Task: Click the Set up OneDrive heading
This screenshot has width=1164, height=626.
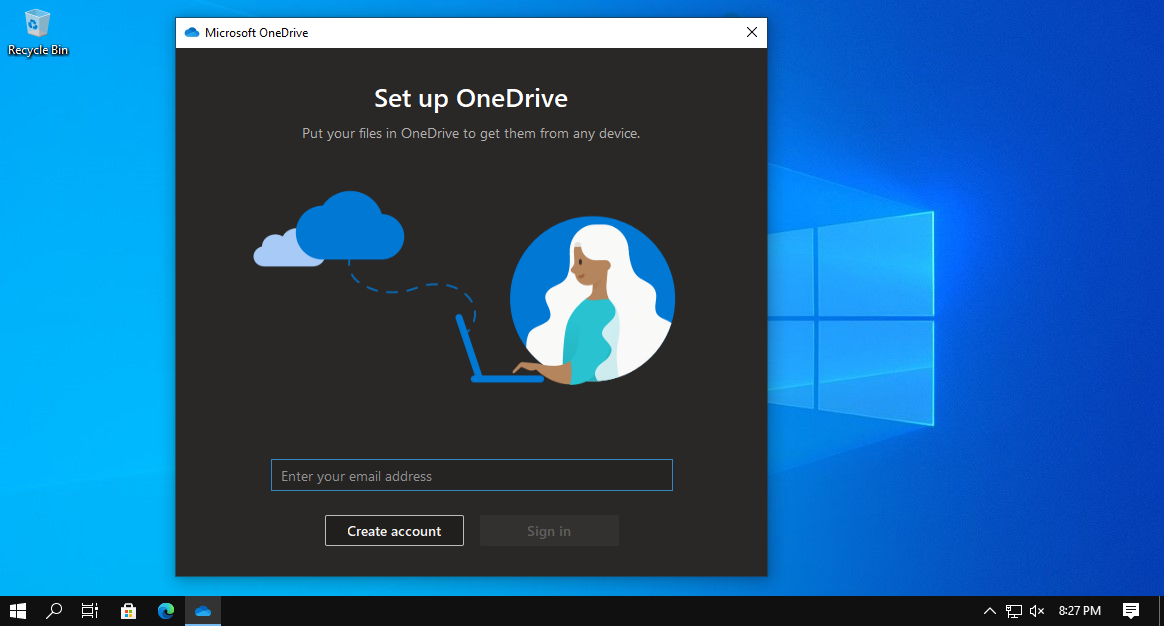Action: (471, 98)
